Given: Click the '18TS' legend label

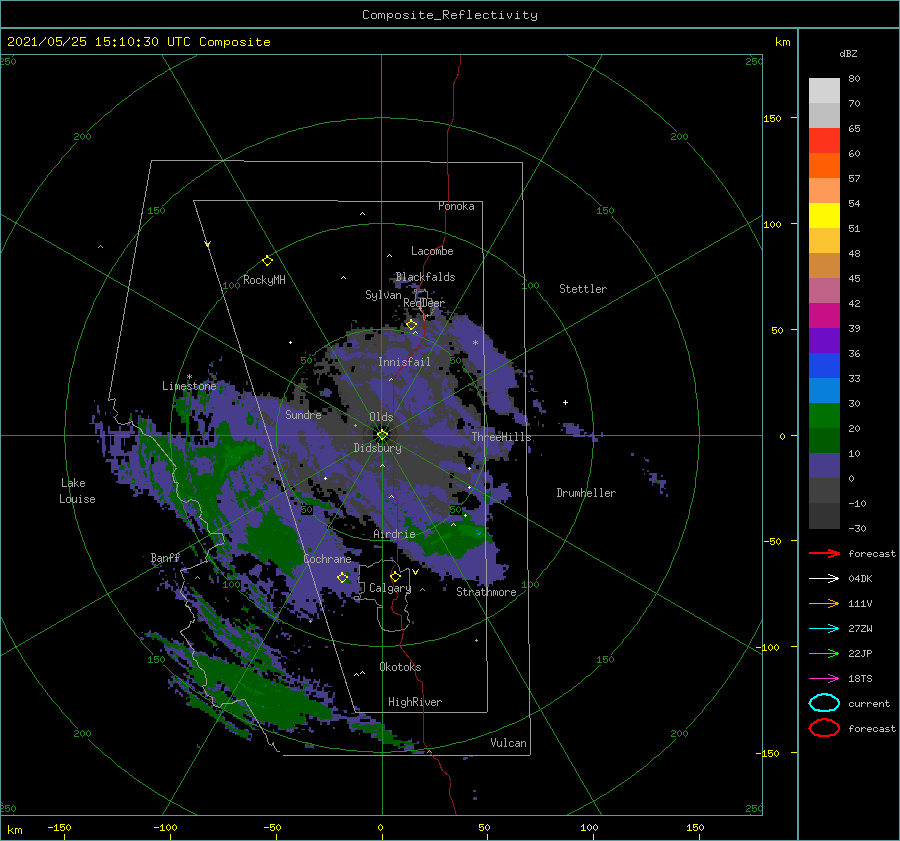Looking at the screenshot, I should point(860,678).
